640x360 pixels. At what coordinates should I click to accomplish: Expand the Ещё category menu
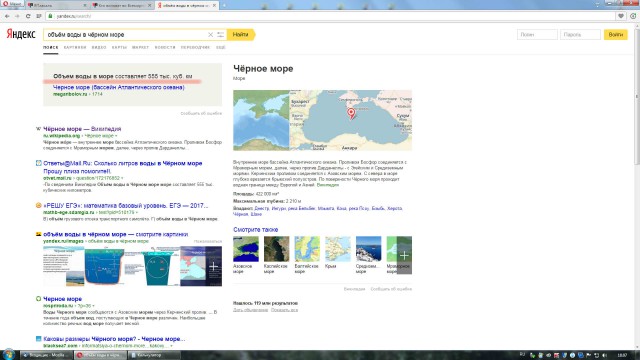pyautogui.click(x=220, y=47)
